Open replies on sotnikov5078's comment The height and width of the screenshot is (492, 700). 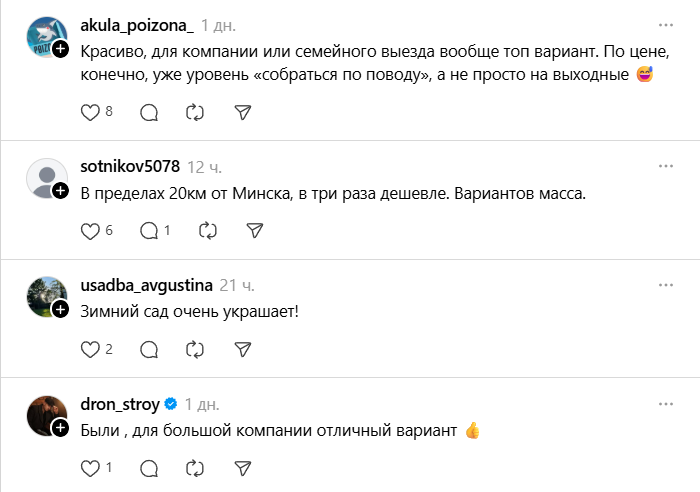(149, 230)
